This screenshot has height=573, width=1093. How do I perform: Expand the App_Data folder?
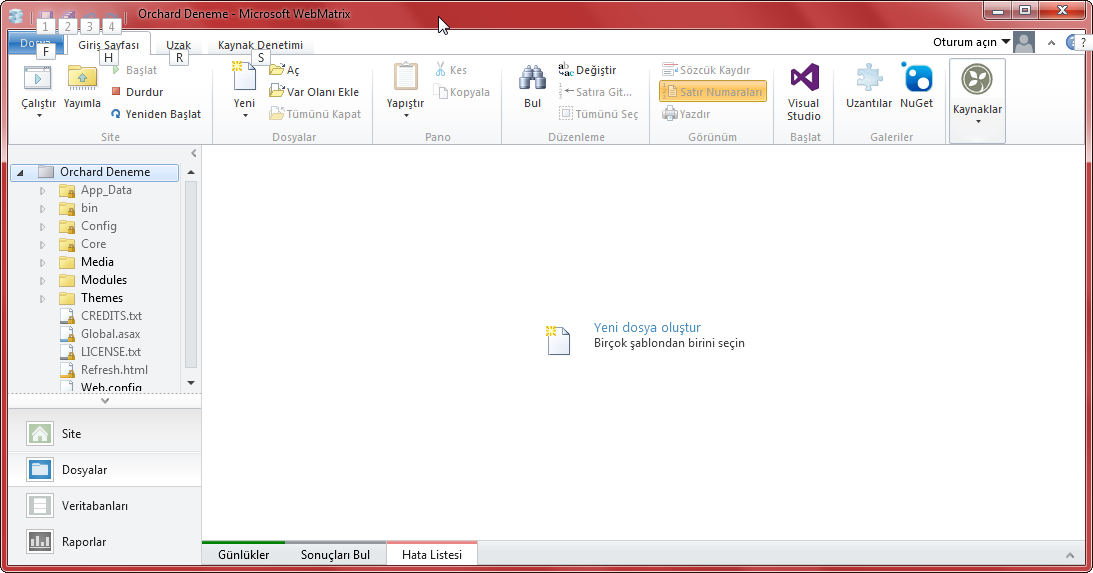pyautogui.click(x=43, y=190)
